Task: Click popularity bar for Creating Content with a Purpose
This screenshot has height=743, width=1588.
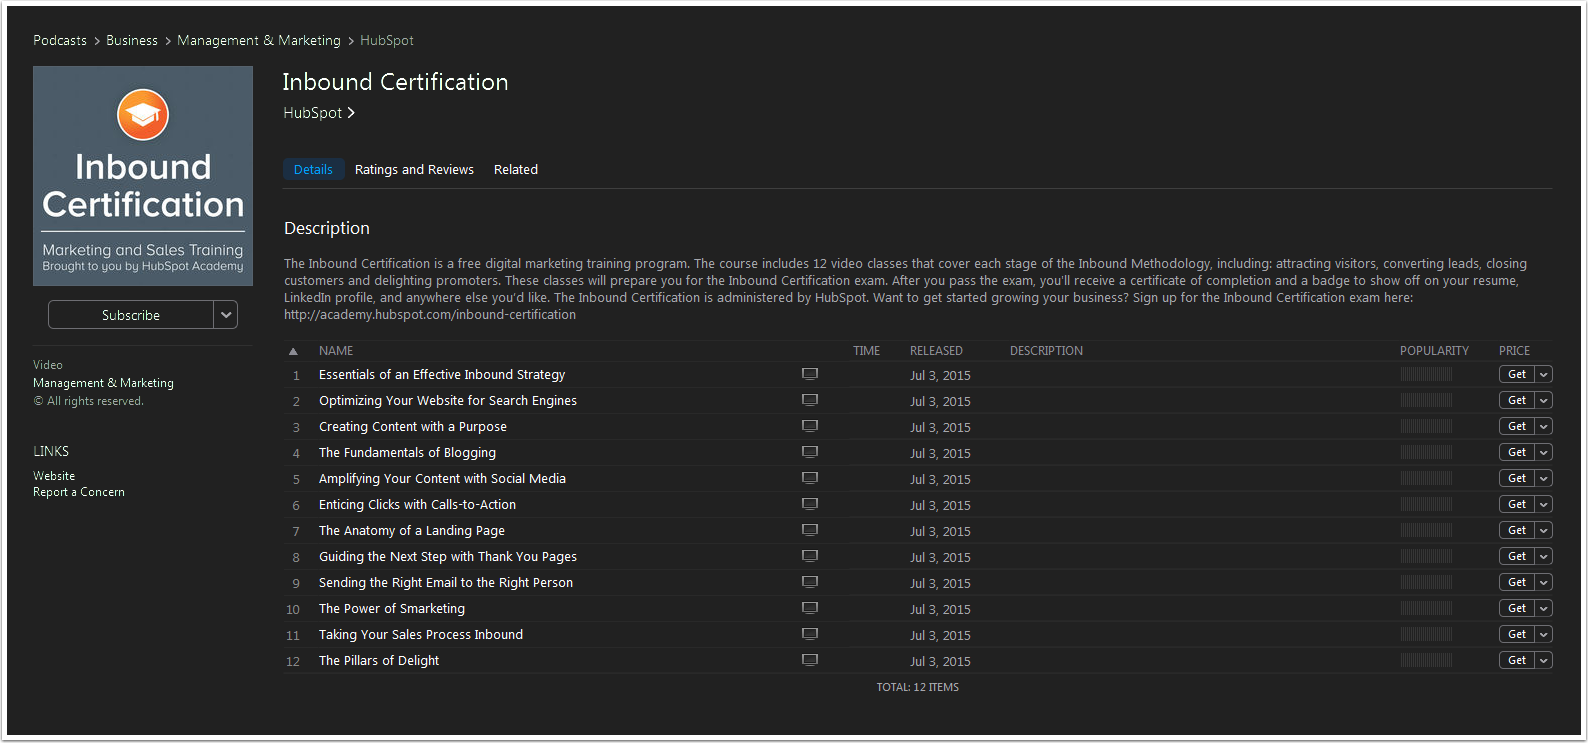Action: [x=1426, y=426]
